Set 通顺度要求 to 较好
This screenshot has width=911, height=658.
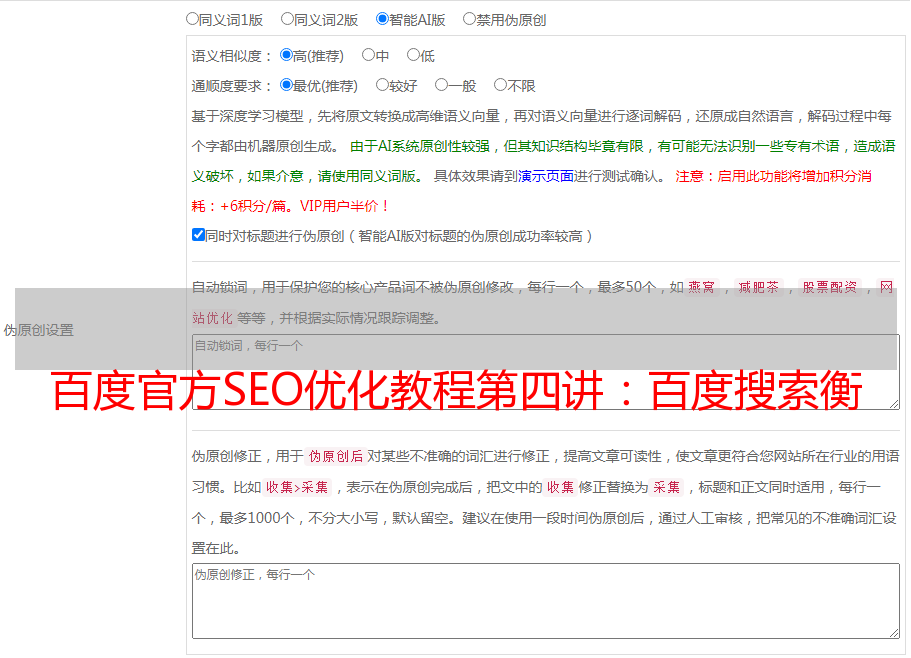pos(383,86)
